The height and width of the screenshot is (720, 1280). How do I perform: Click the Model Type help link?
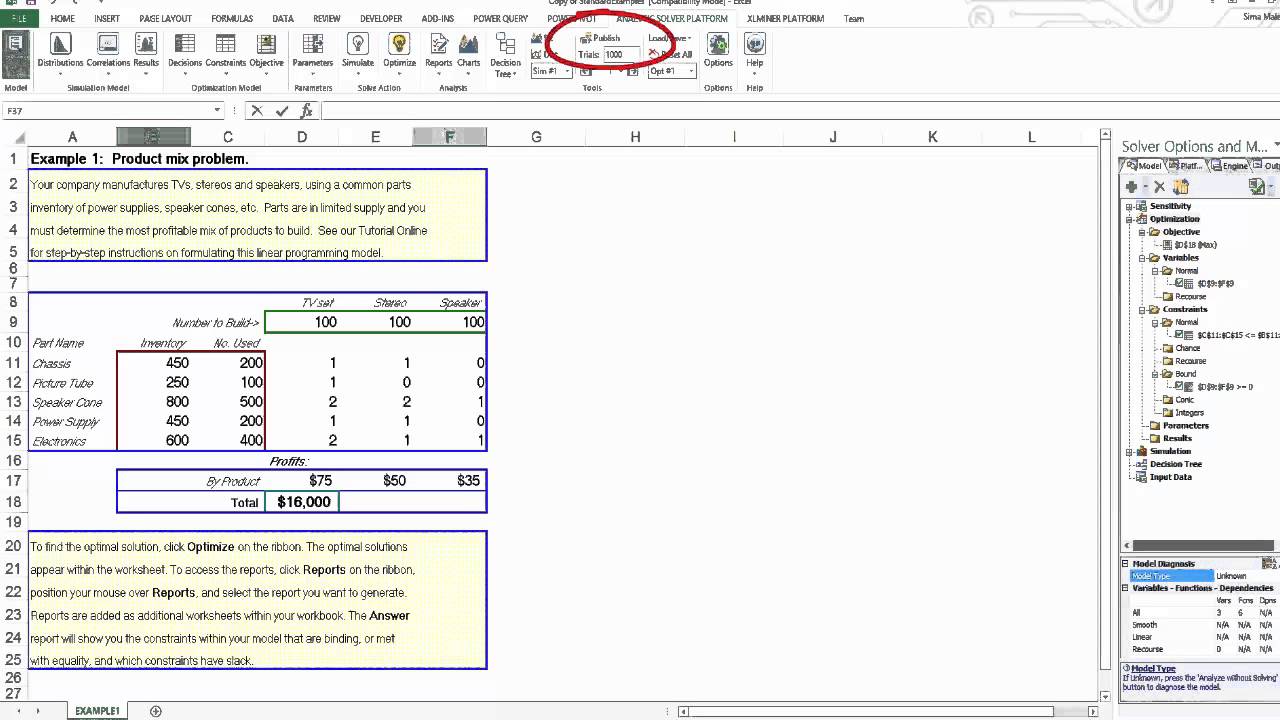1153,669
